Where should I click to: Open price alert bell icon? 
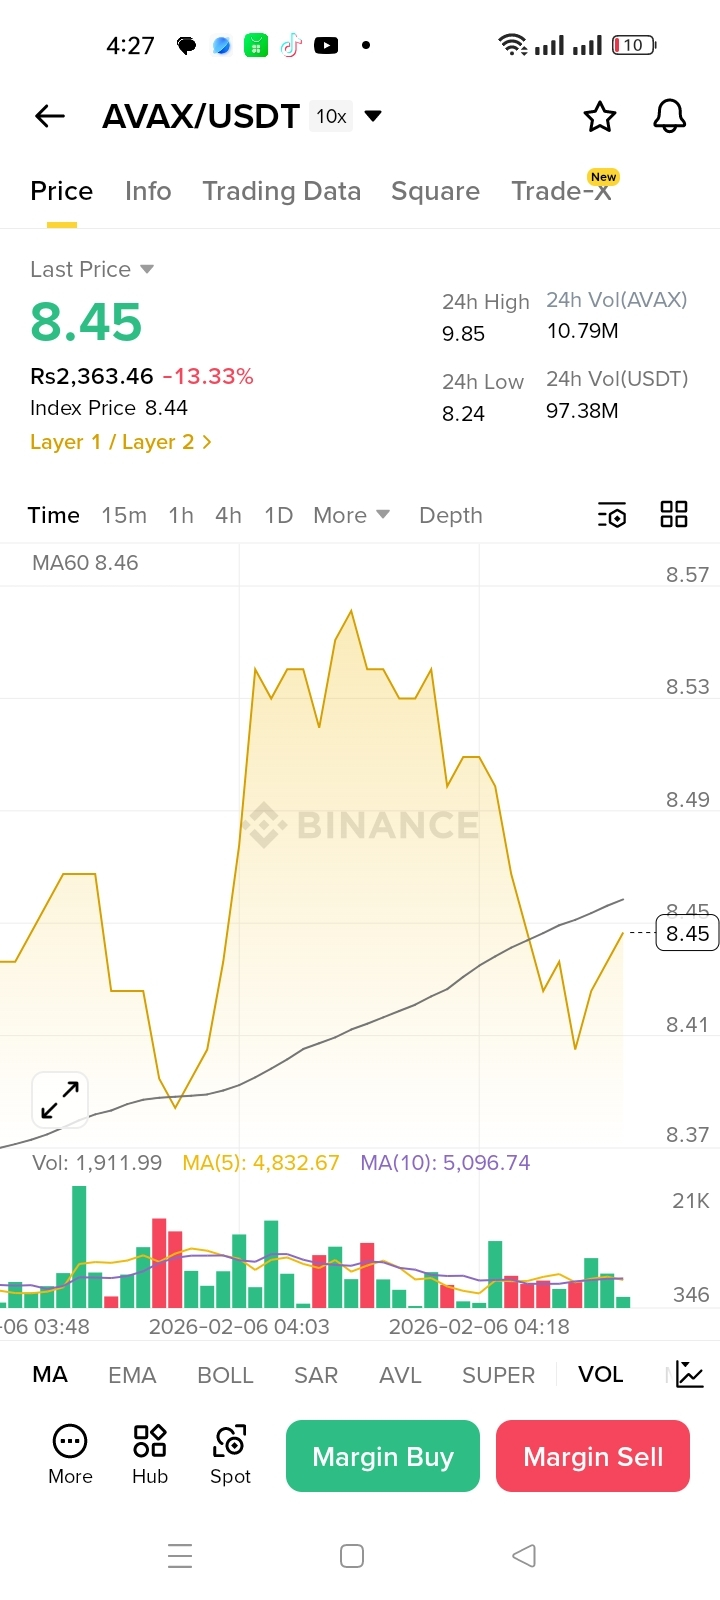point(670,117)
